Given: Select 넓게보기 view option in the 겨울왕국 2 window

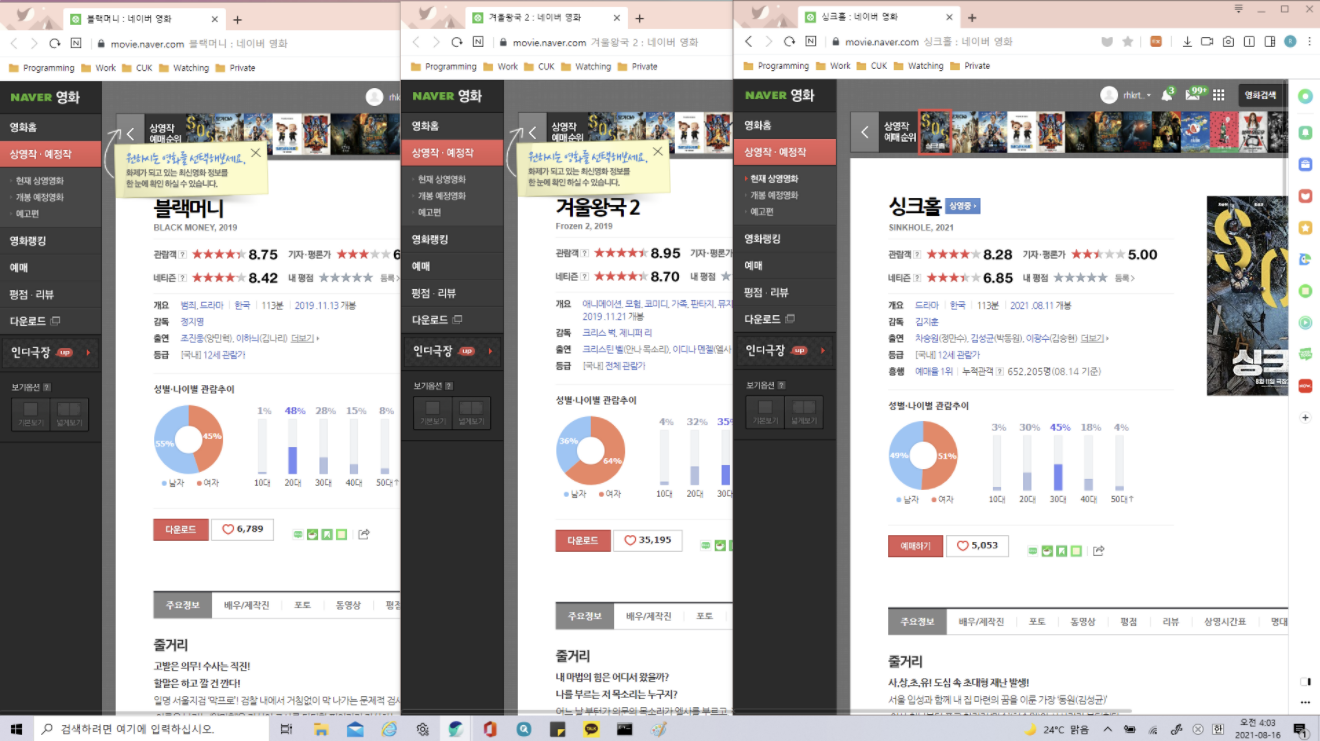Looking at the screenshot, I should tap(471, 413).
